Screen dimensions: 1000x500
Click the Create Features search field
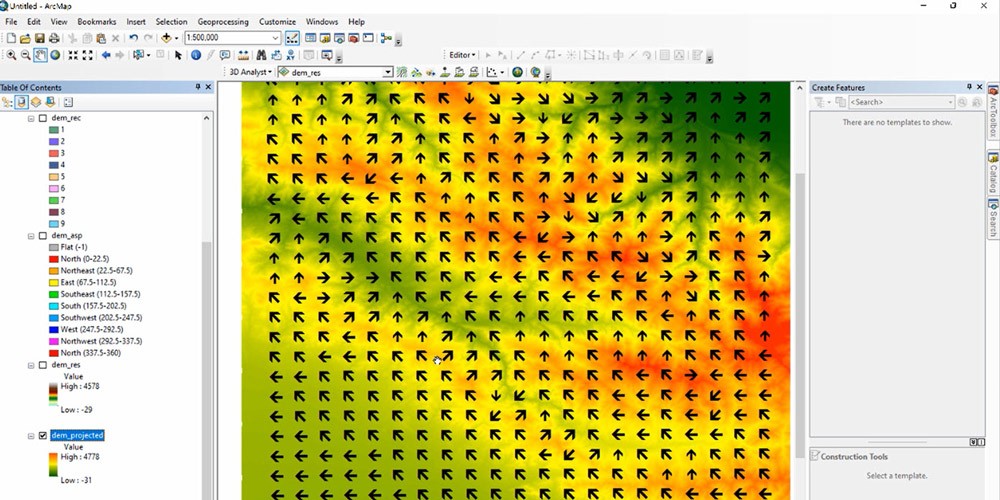[x=900, y=102]
